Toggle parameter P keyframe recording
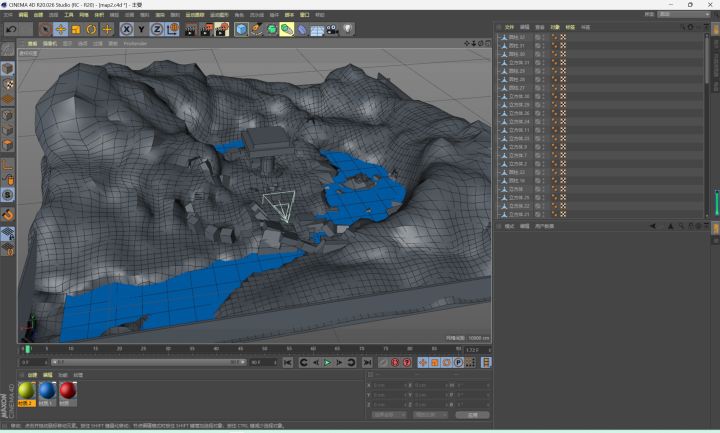The image size is (720, 433). coord(458,362)
